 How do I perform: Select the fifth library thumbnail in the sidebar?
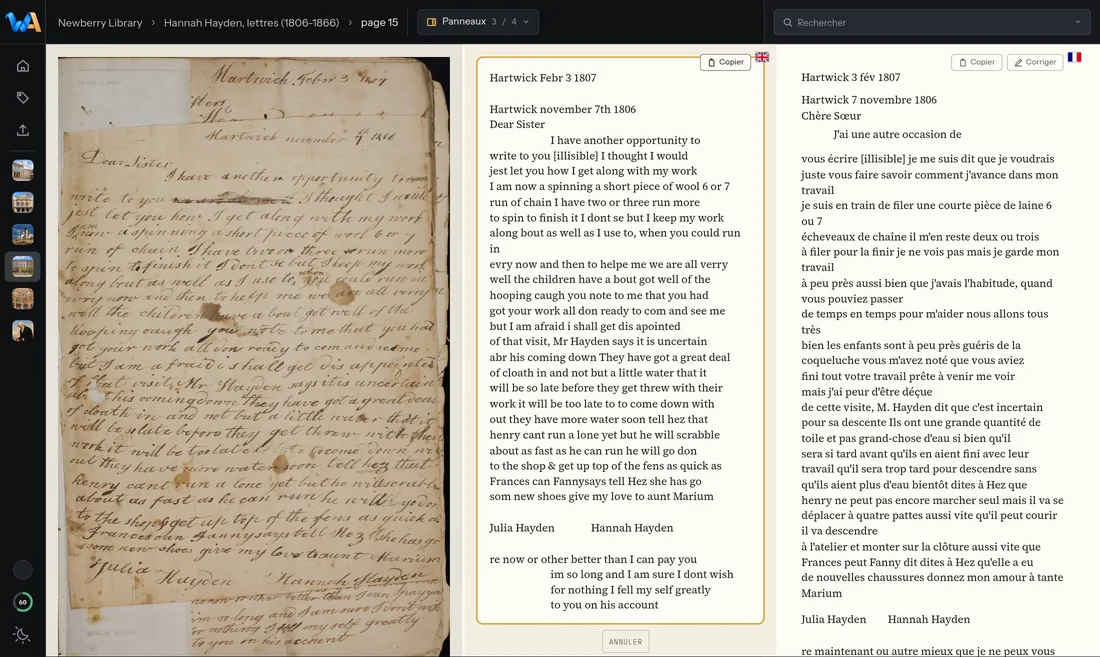coord(22,299)
